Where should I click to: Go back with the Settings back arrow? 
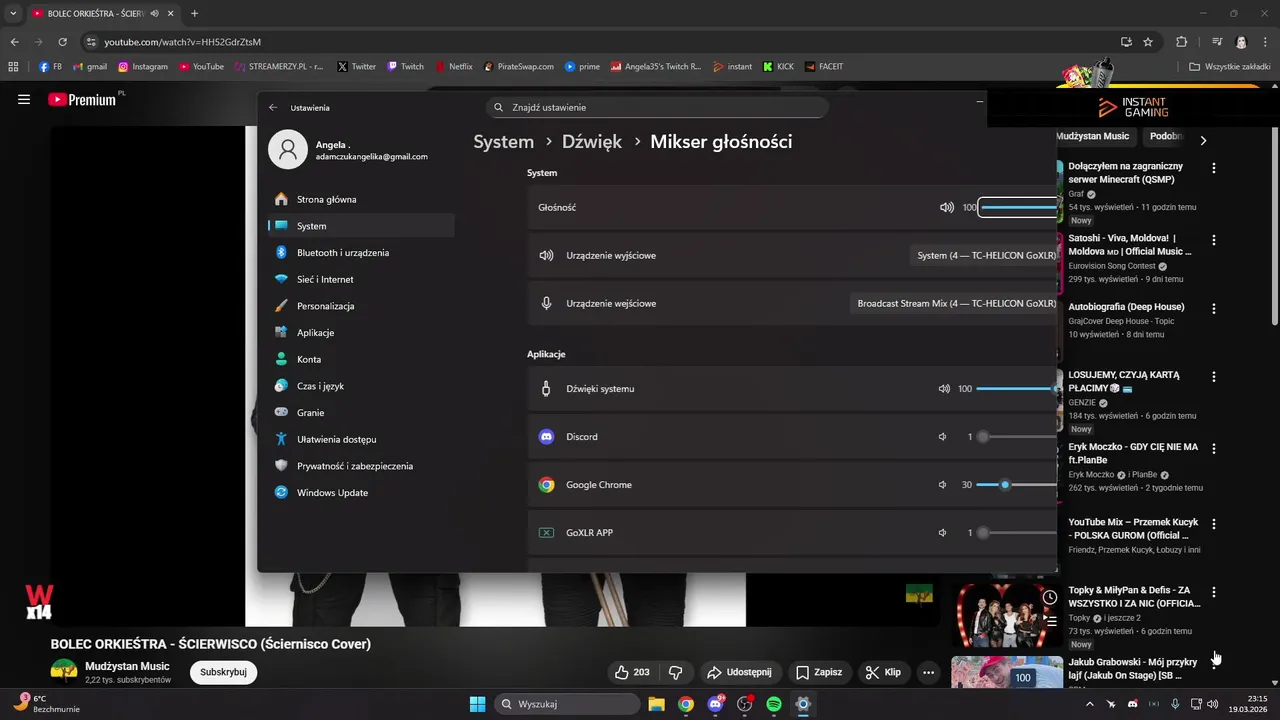point(273,107)
